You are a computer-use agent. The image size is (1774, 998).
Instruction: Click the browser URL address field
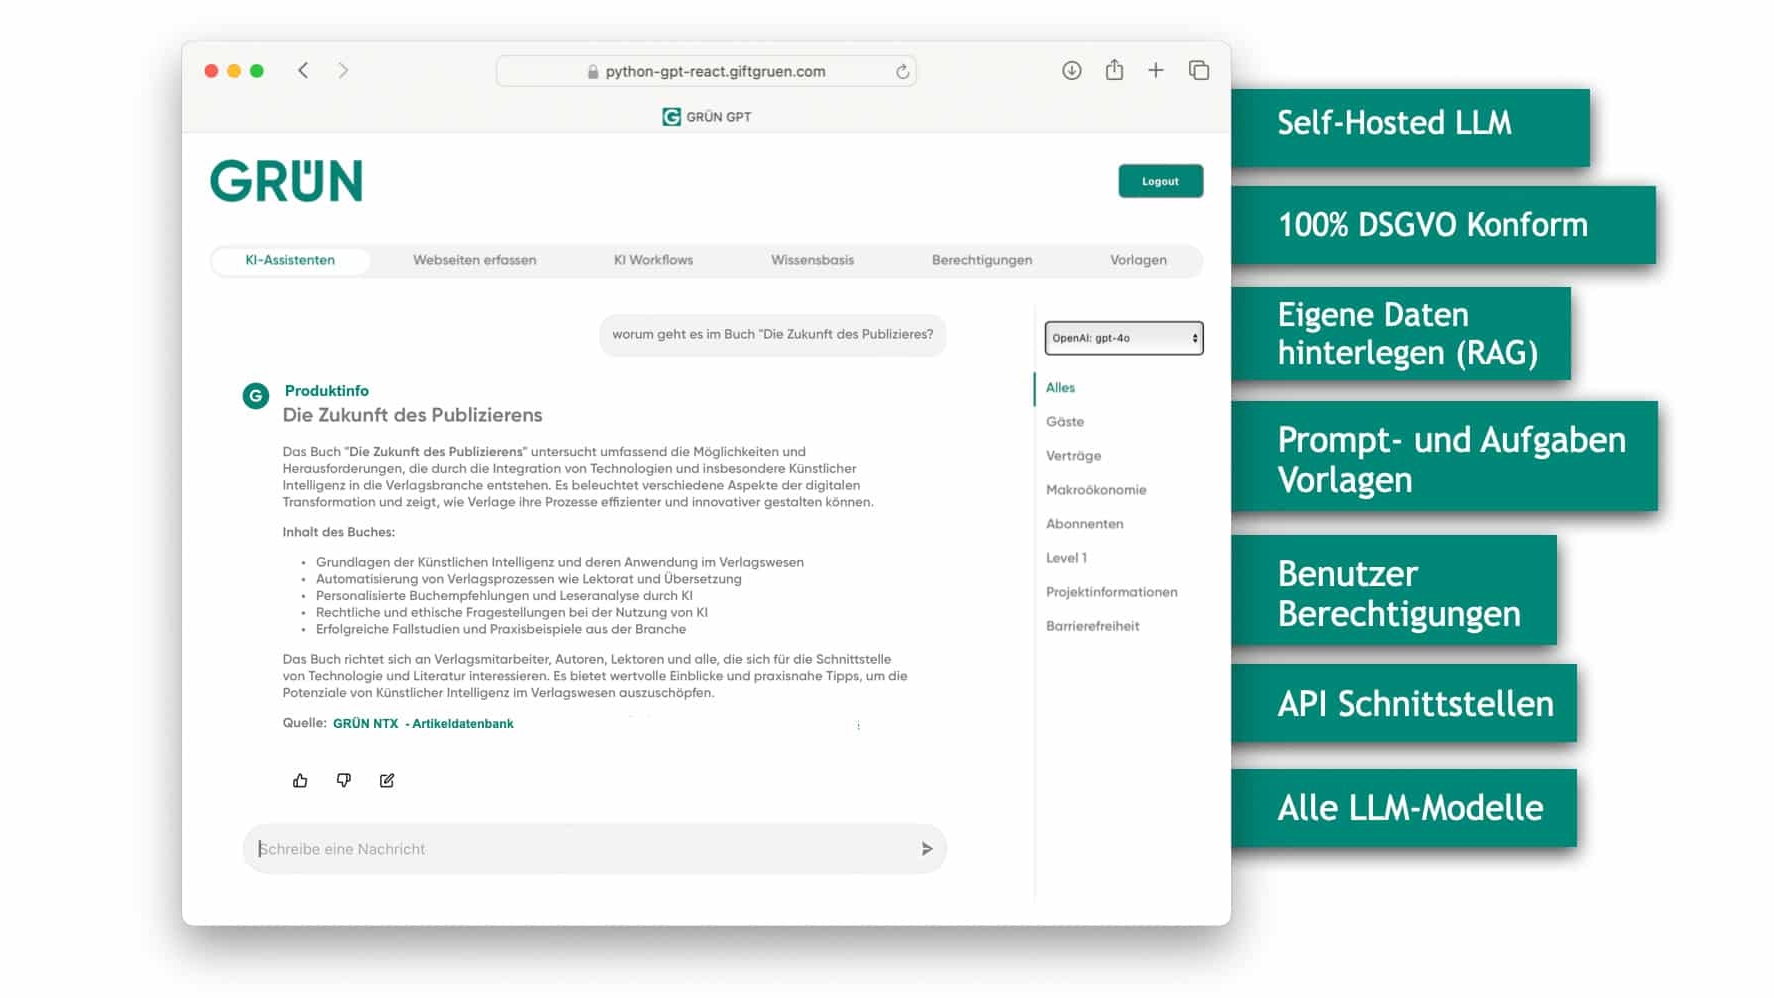(706, 71)
